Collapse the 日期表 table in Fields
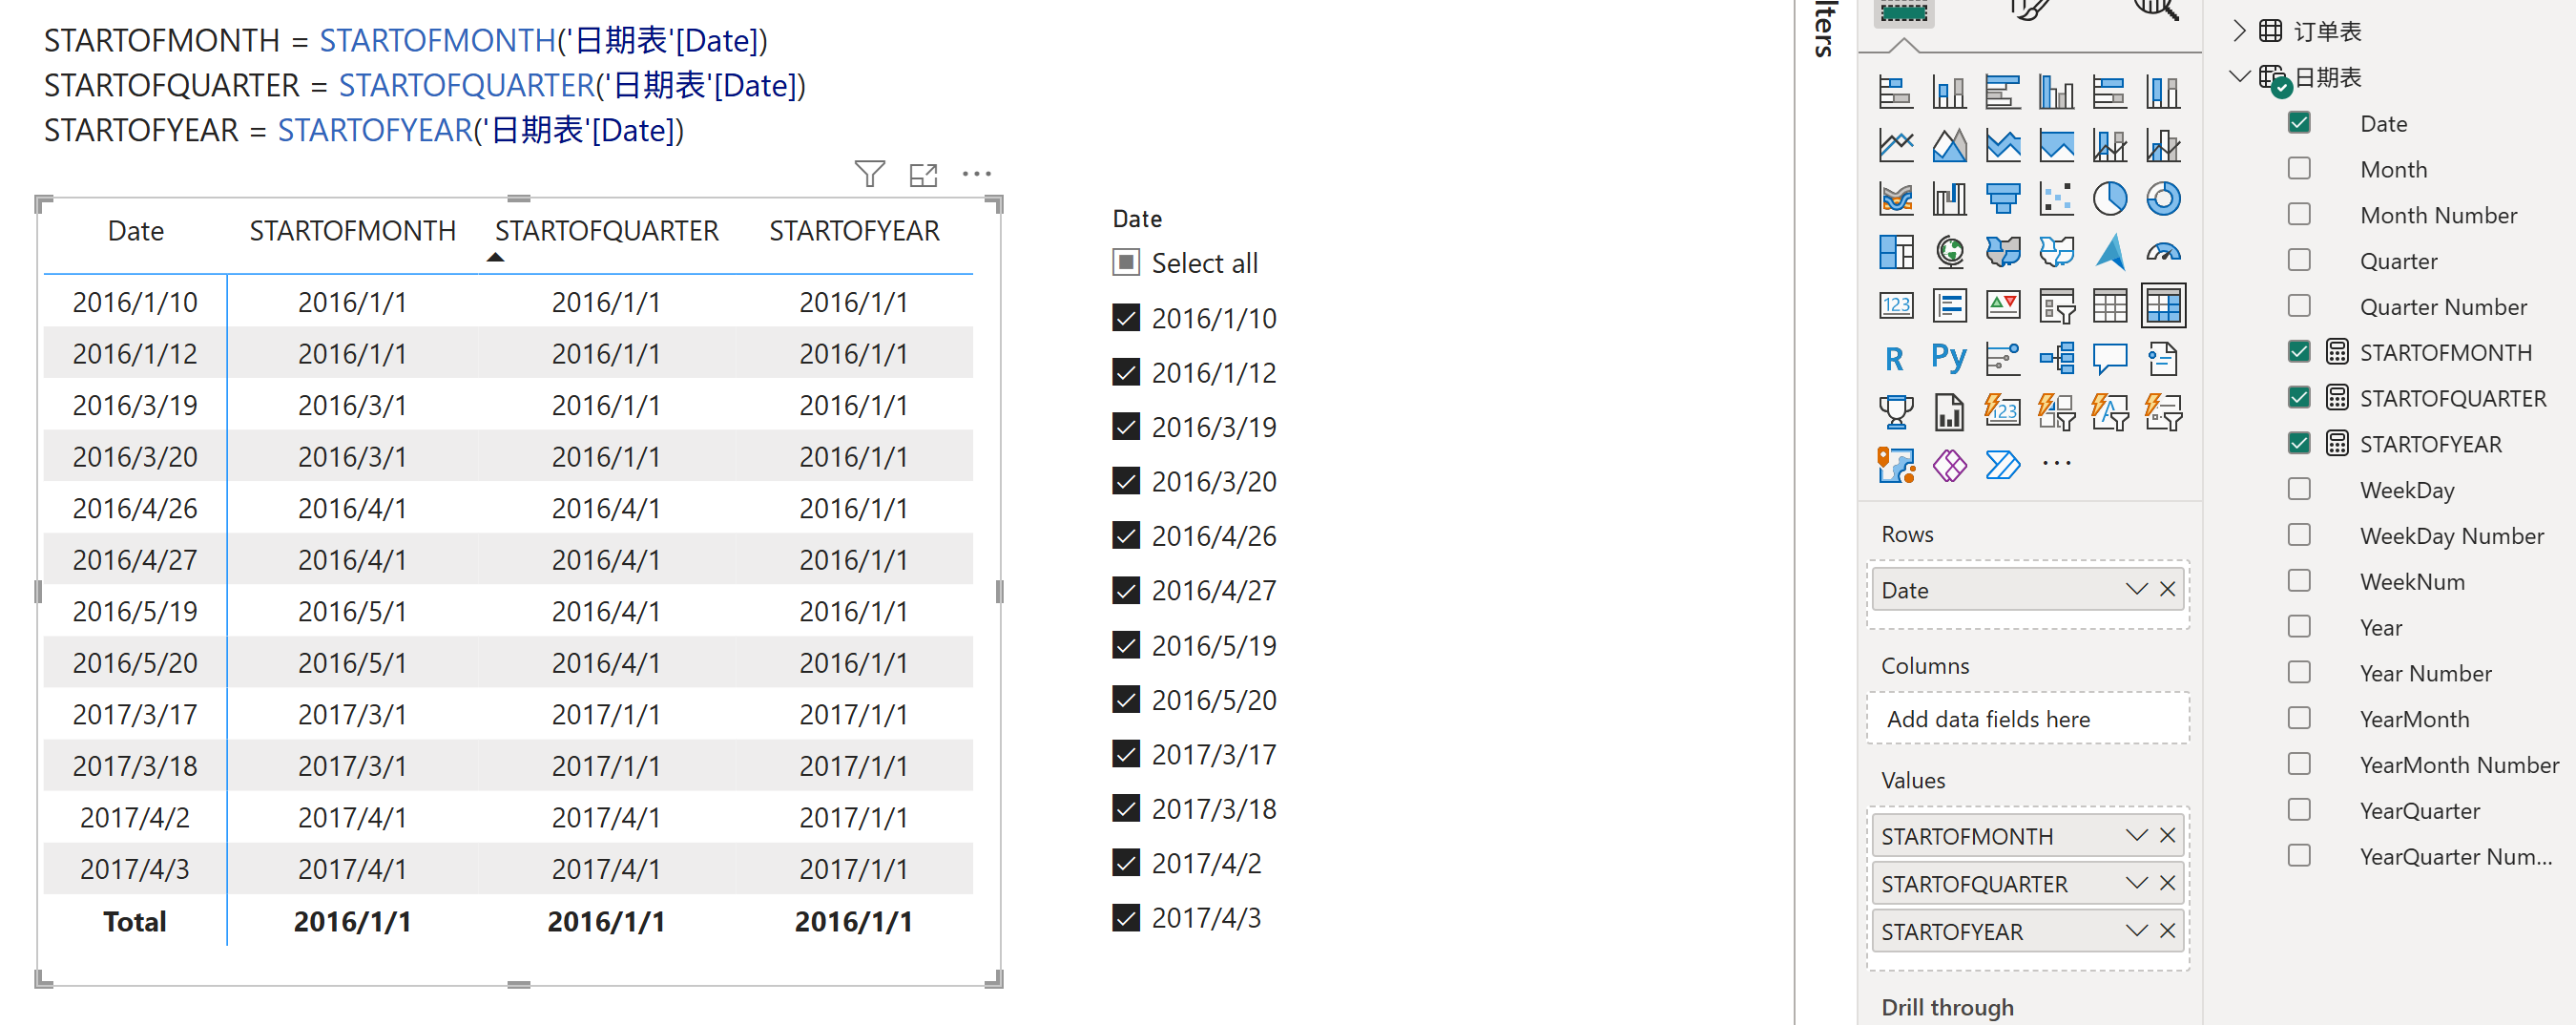Image resolution: width=2576 pixels, height=1025 pixels. (x=2239, y=77)
